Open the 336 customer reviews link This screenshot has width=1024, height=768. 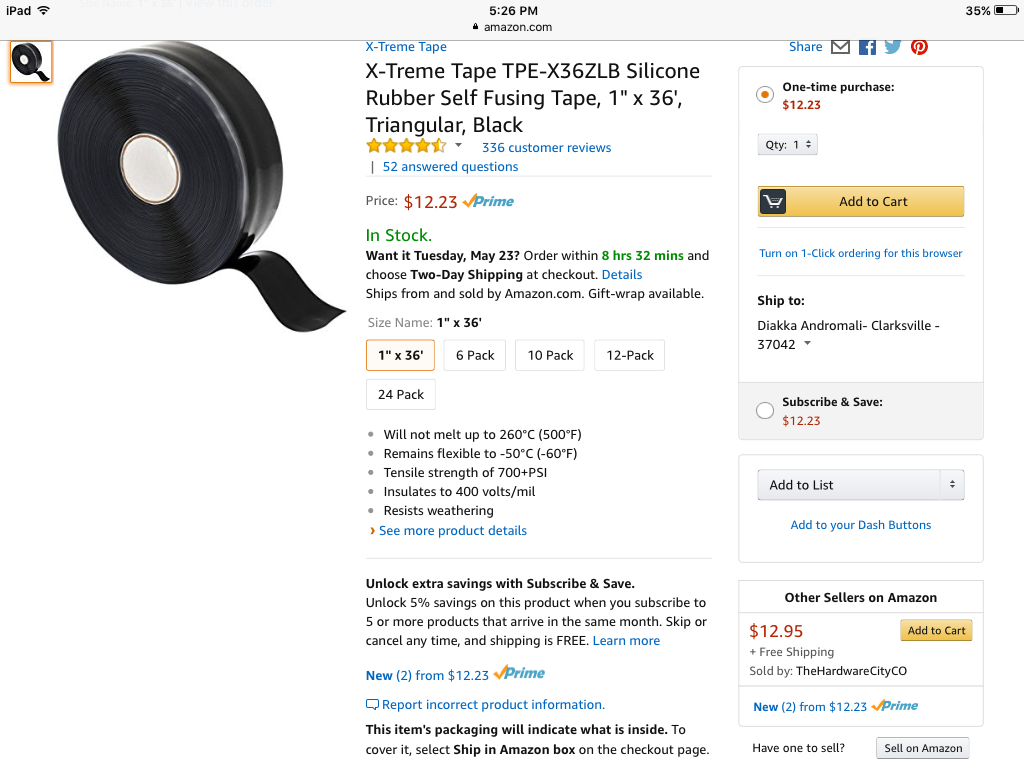click(546, 147)
